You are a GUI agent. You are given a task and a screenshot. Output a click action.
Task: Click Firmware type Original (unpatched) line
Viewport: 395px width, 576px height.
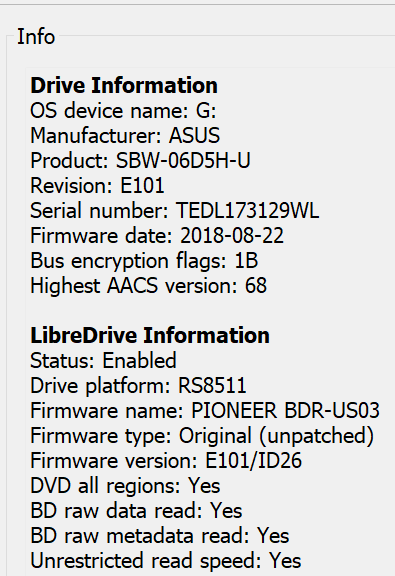click(x=202, y=436)
